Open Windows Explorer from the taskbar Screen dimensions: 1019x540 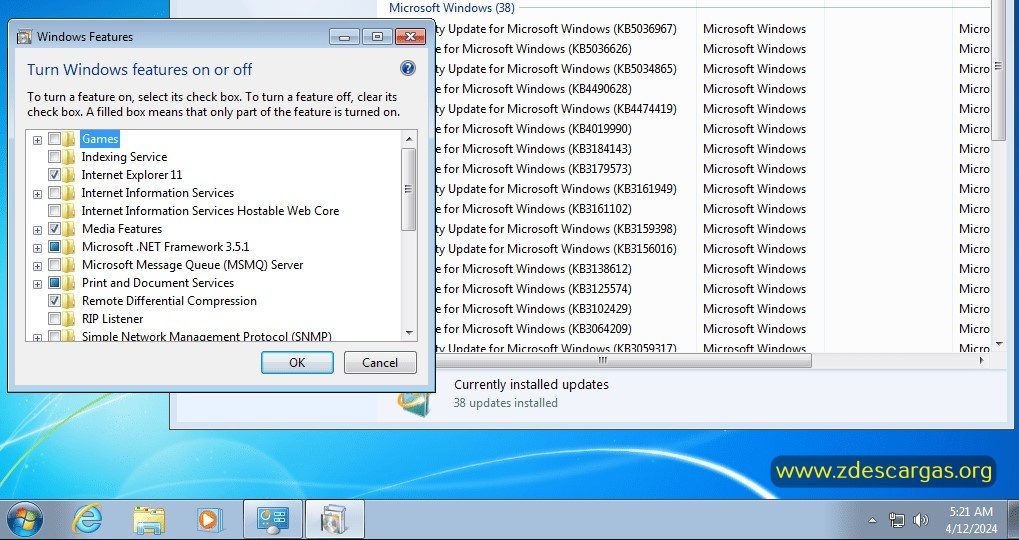tap(149, 519)
